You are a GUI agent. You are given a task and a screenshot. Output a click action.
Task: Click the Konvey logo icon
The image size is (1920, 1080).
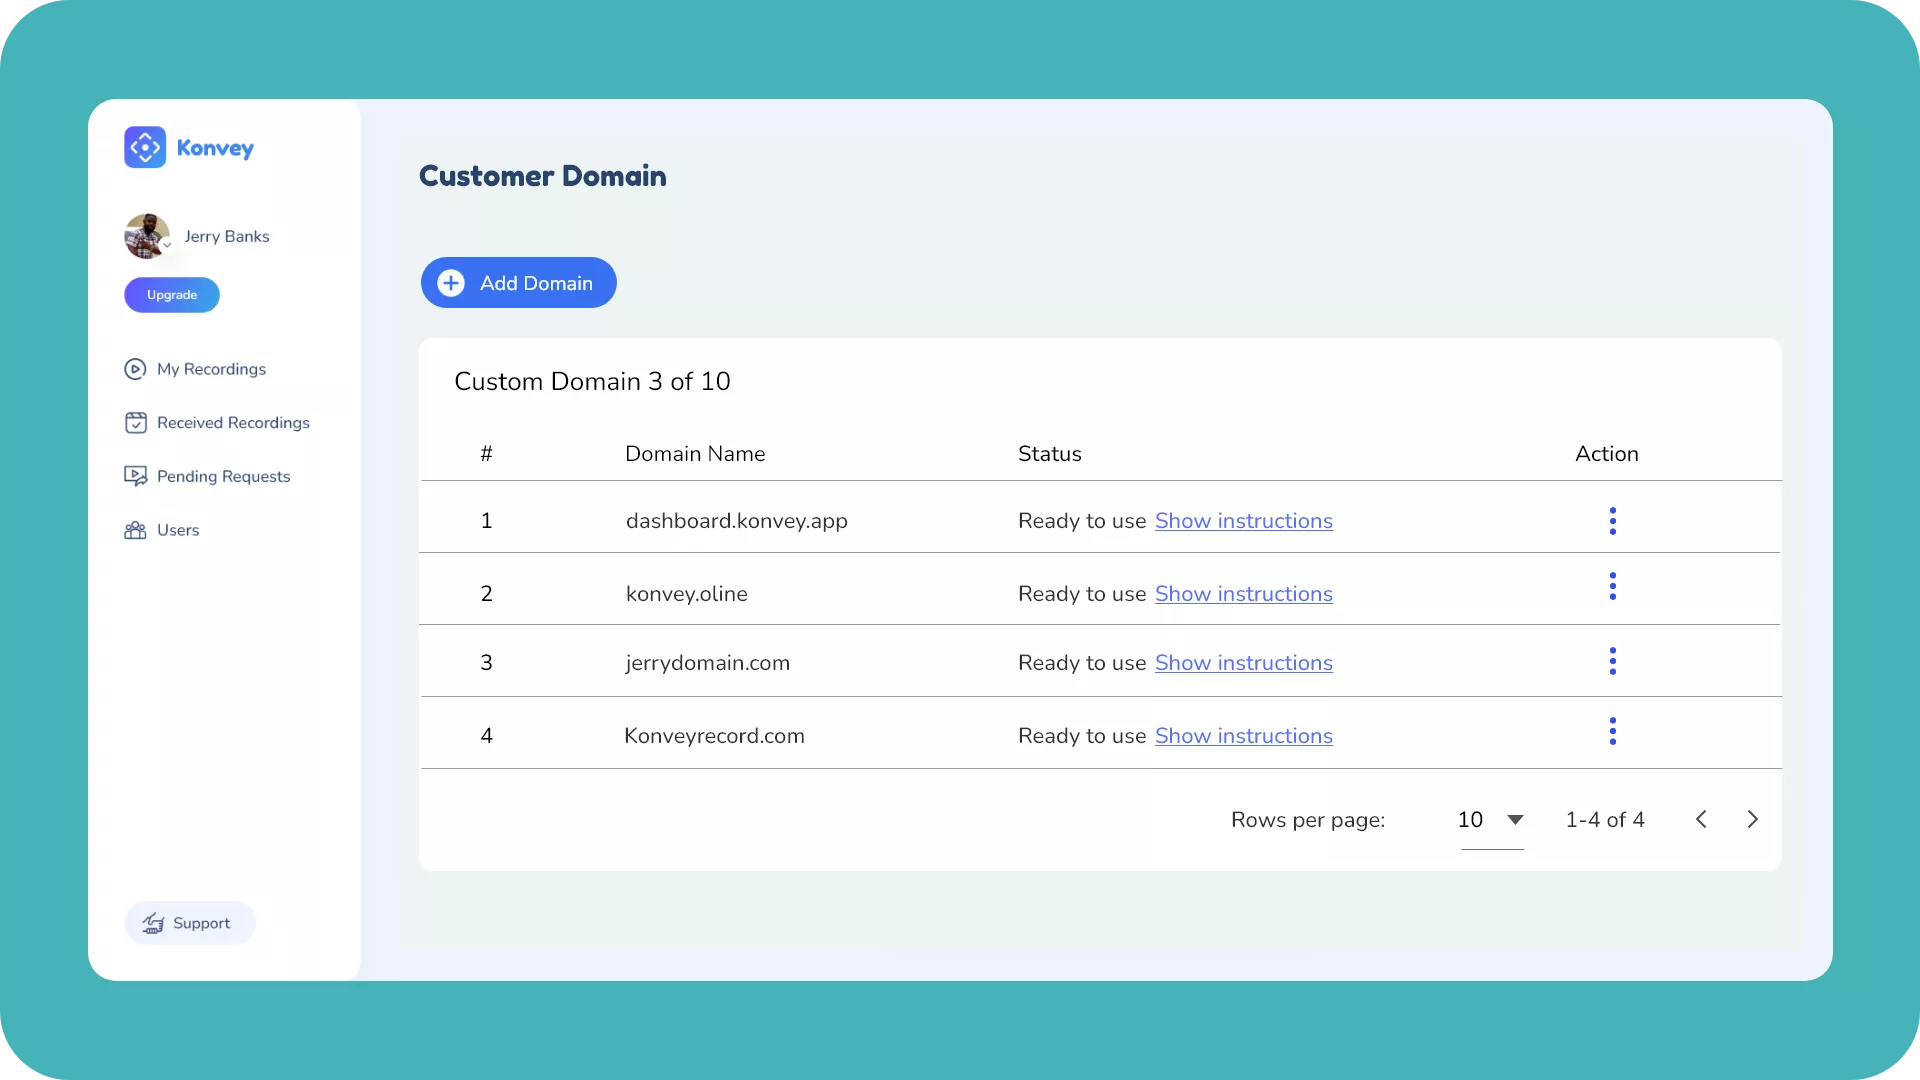(145, 148)
